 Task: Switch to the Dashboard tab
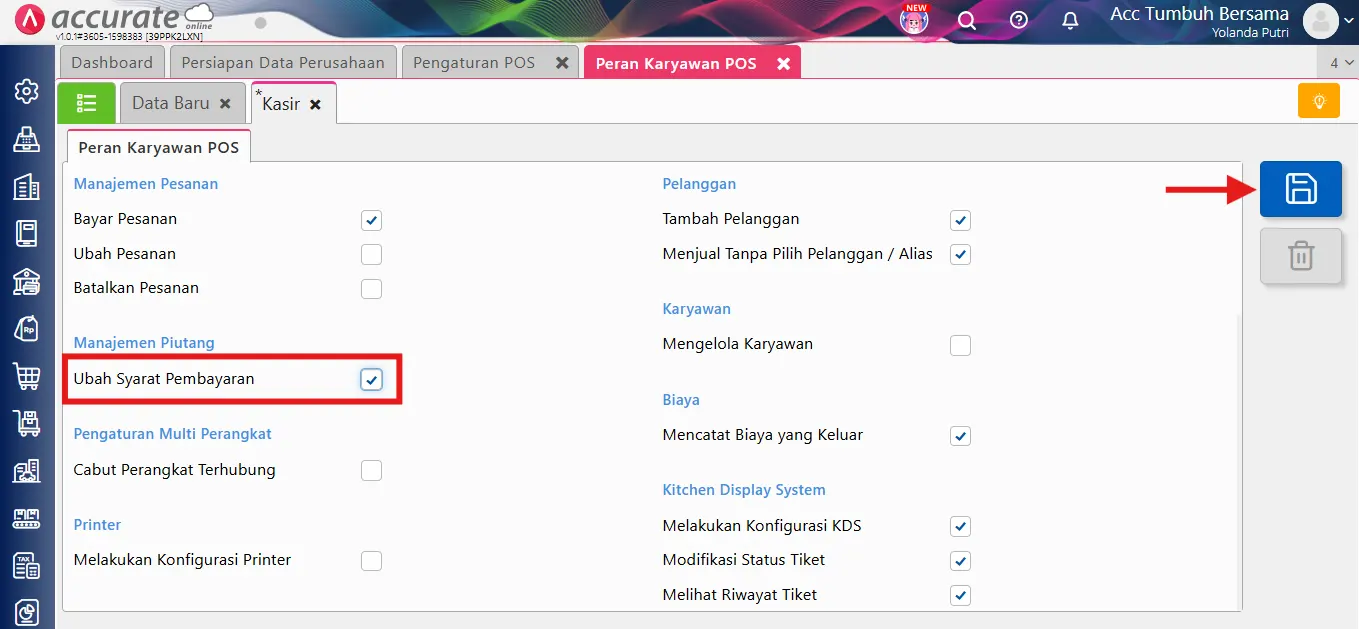click(x=111, y=61)
